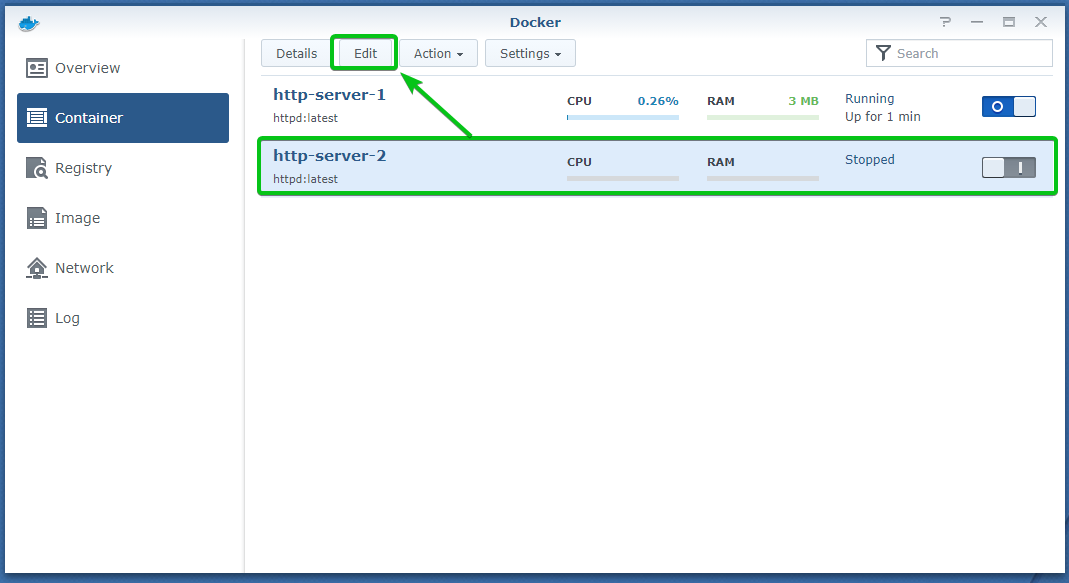The image size is (1069, 583).
Task: Click httpd:latest under http-server-2
Action: tap(305, 179)
